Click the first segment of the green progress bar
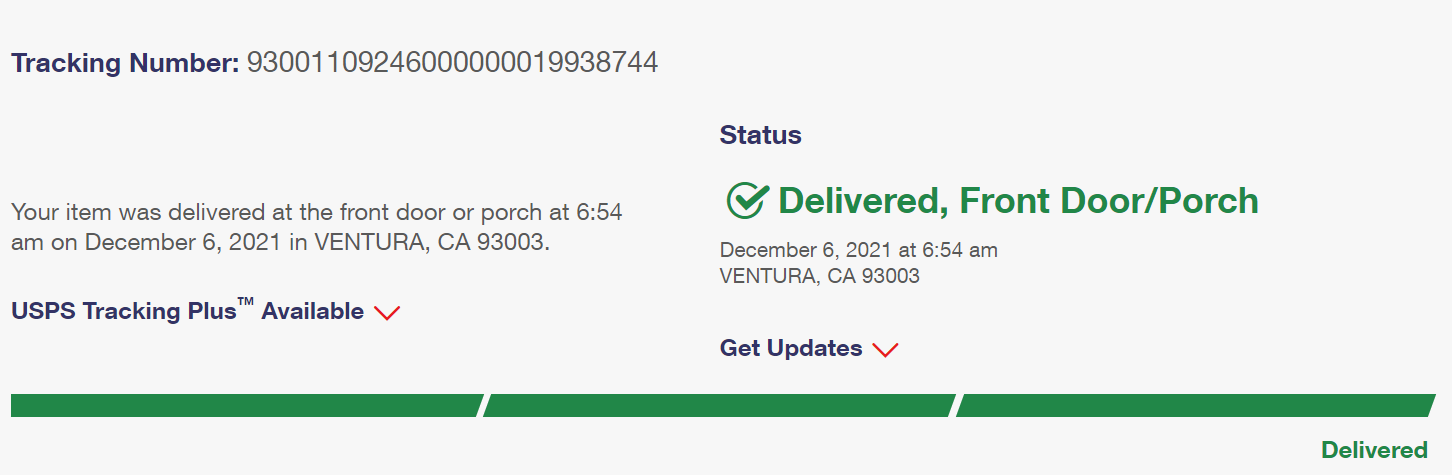Image resolution: width=1452 pixels, height=475 pixels. tap(246, 405)
